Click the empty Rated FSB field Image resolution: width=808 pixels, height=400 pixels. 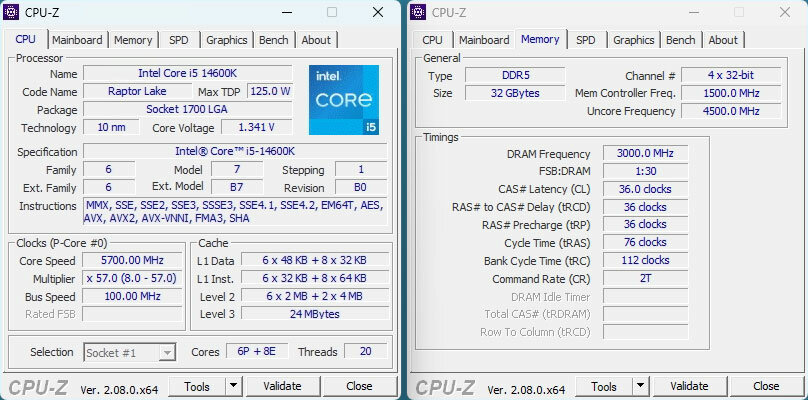tap(132, 314)
